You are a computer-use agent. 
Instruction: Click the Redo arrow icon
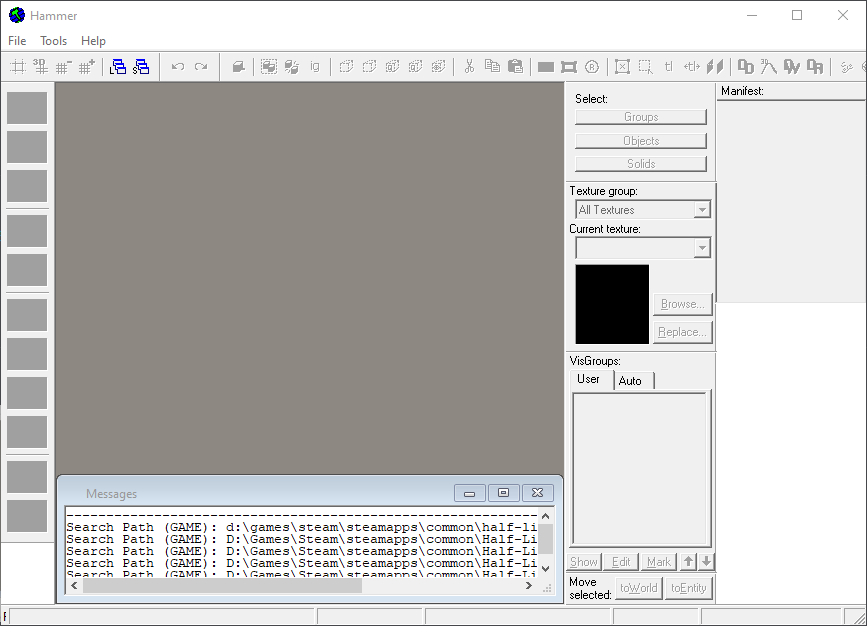(201, 67)
